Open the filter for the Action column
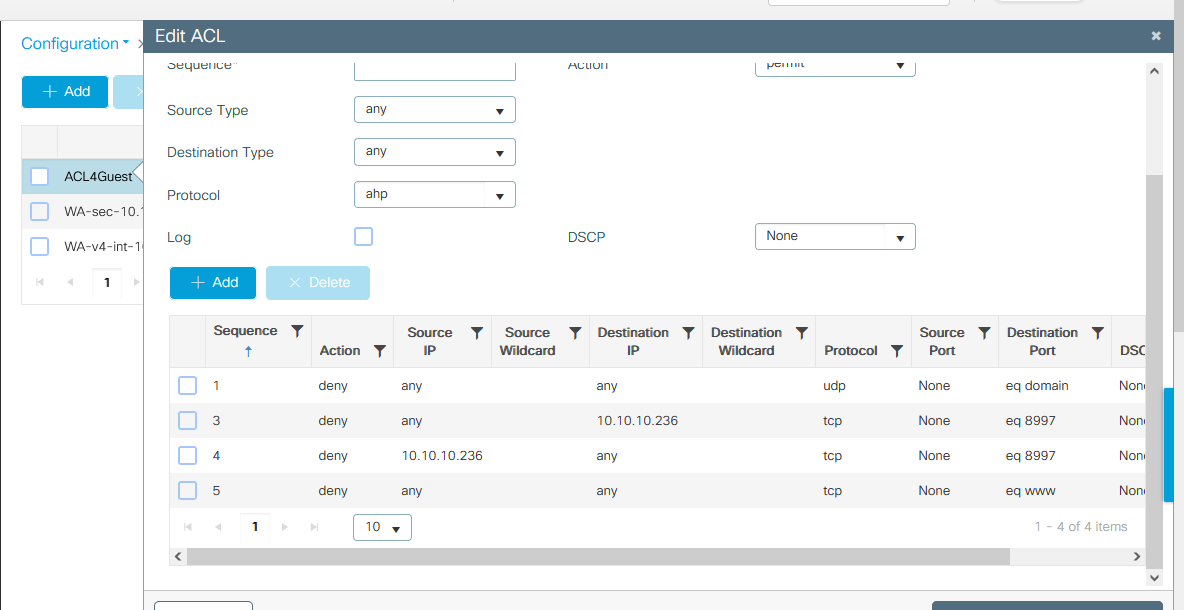Viewport: 1184px width, 610px height. tap(379, 350)
